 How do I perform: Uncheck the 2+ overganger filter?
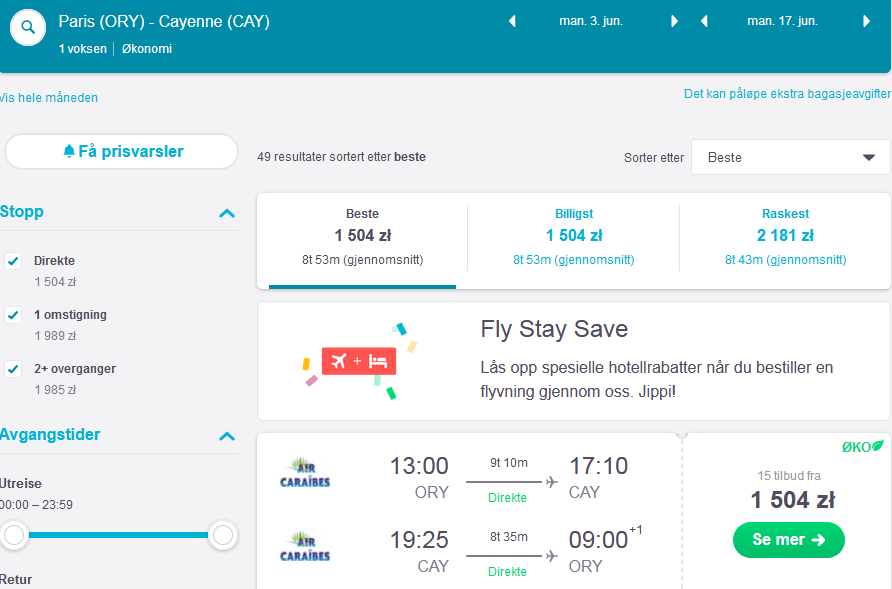pos(13,369)
